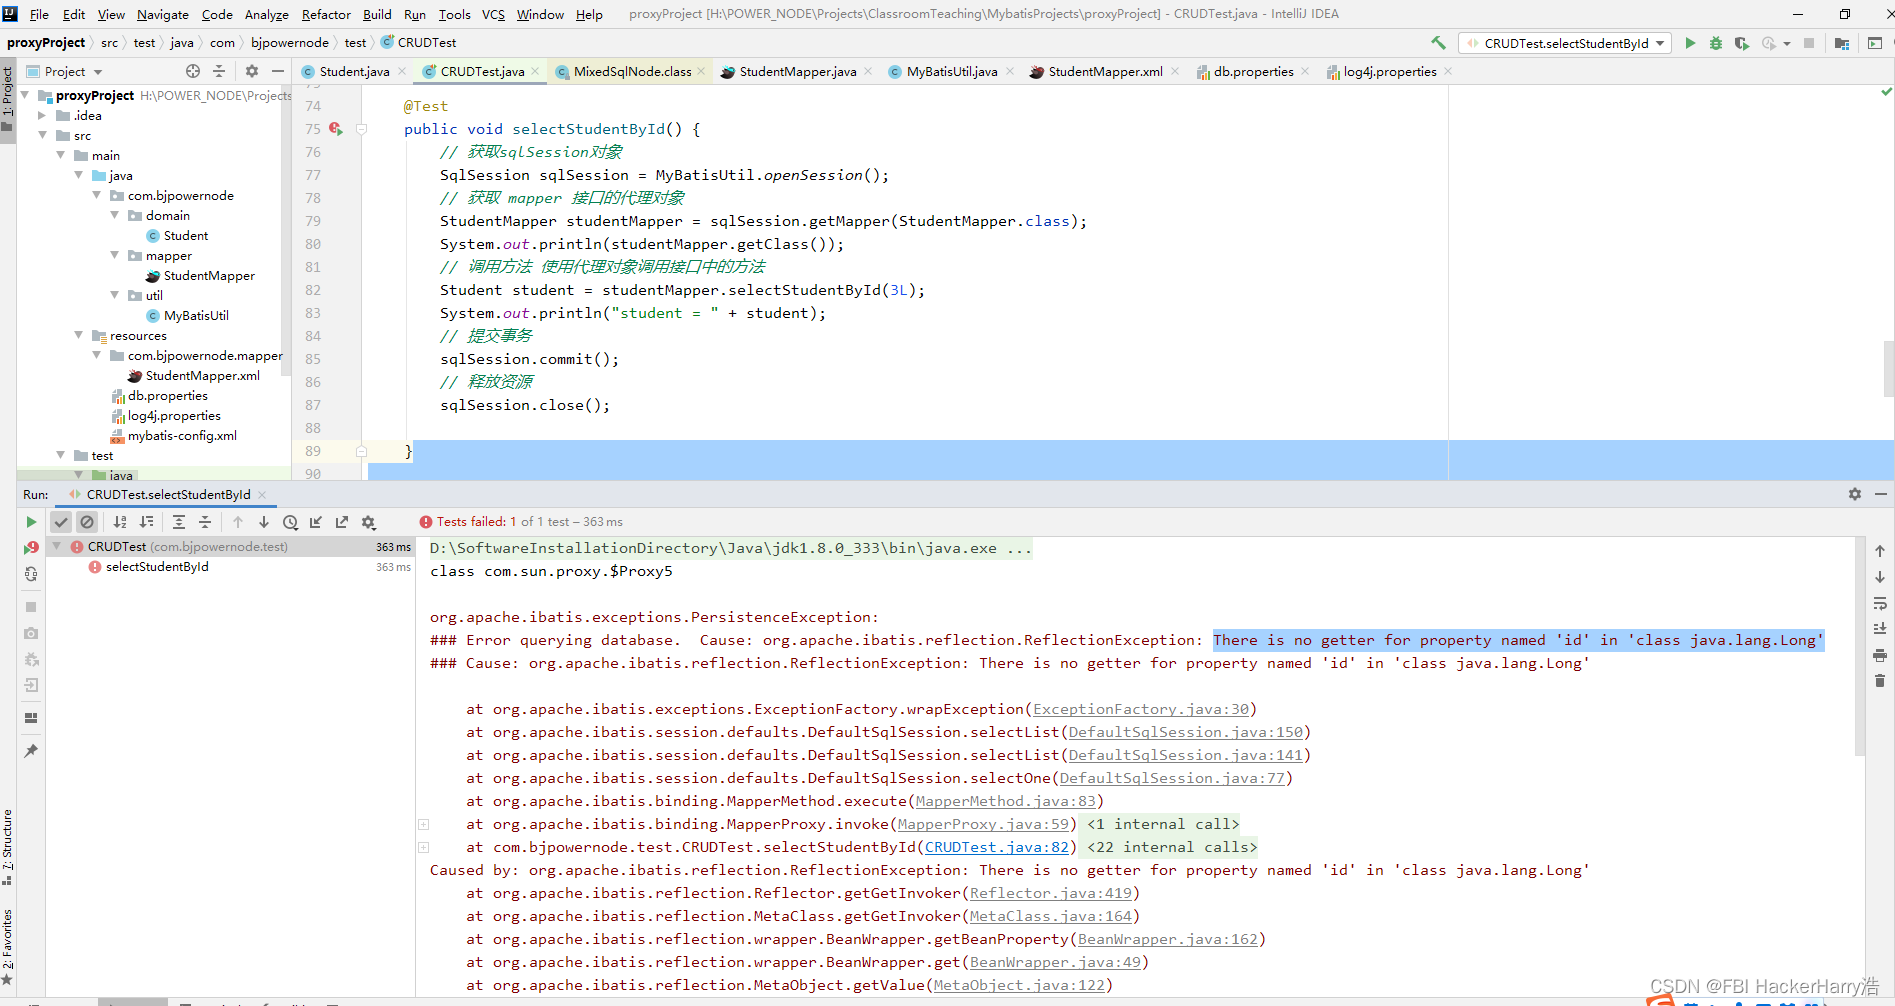Open ExceptionFactory.java:30 link
1895x1006 pixels.
coord(1141,709)
